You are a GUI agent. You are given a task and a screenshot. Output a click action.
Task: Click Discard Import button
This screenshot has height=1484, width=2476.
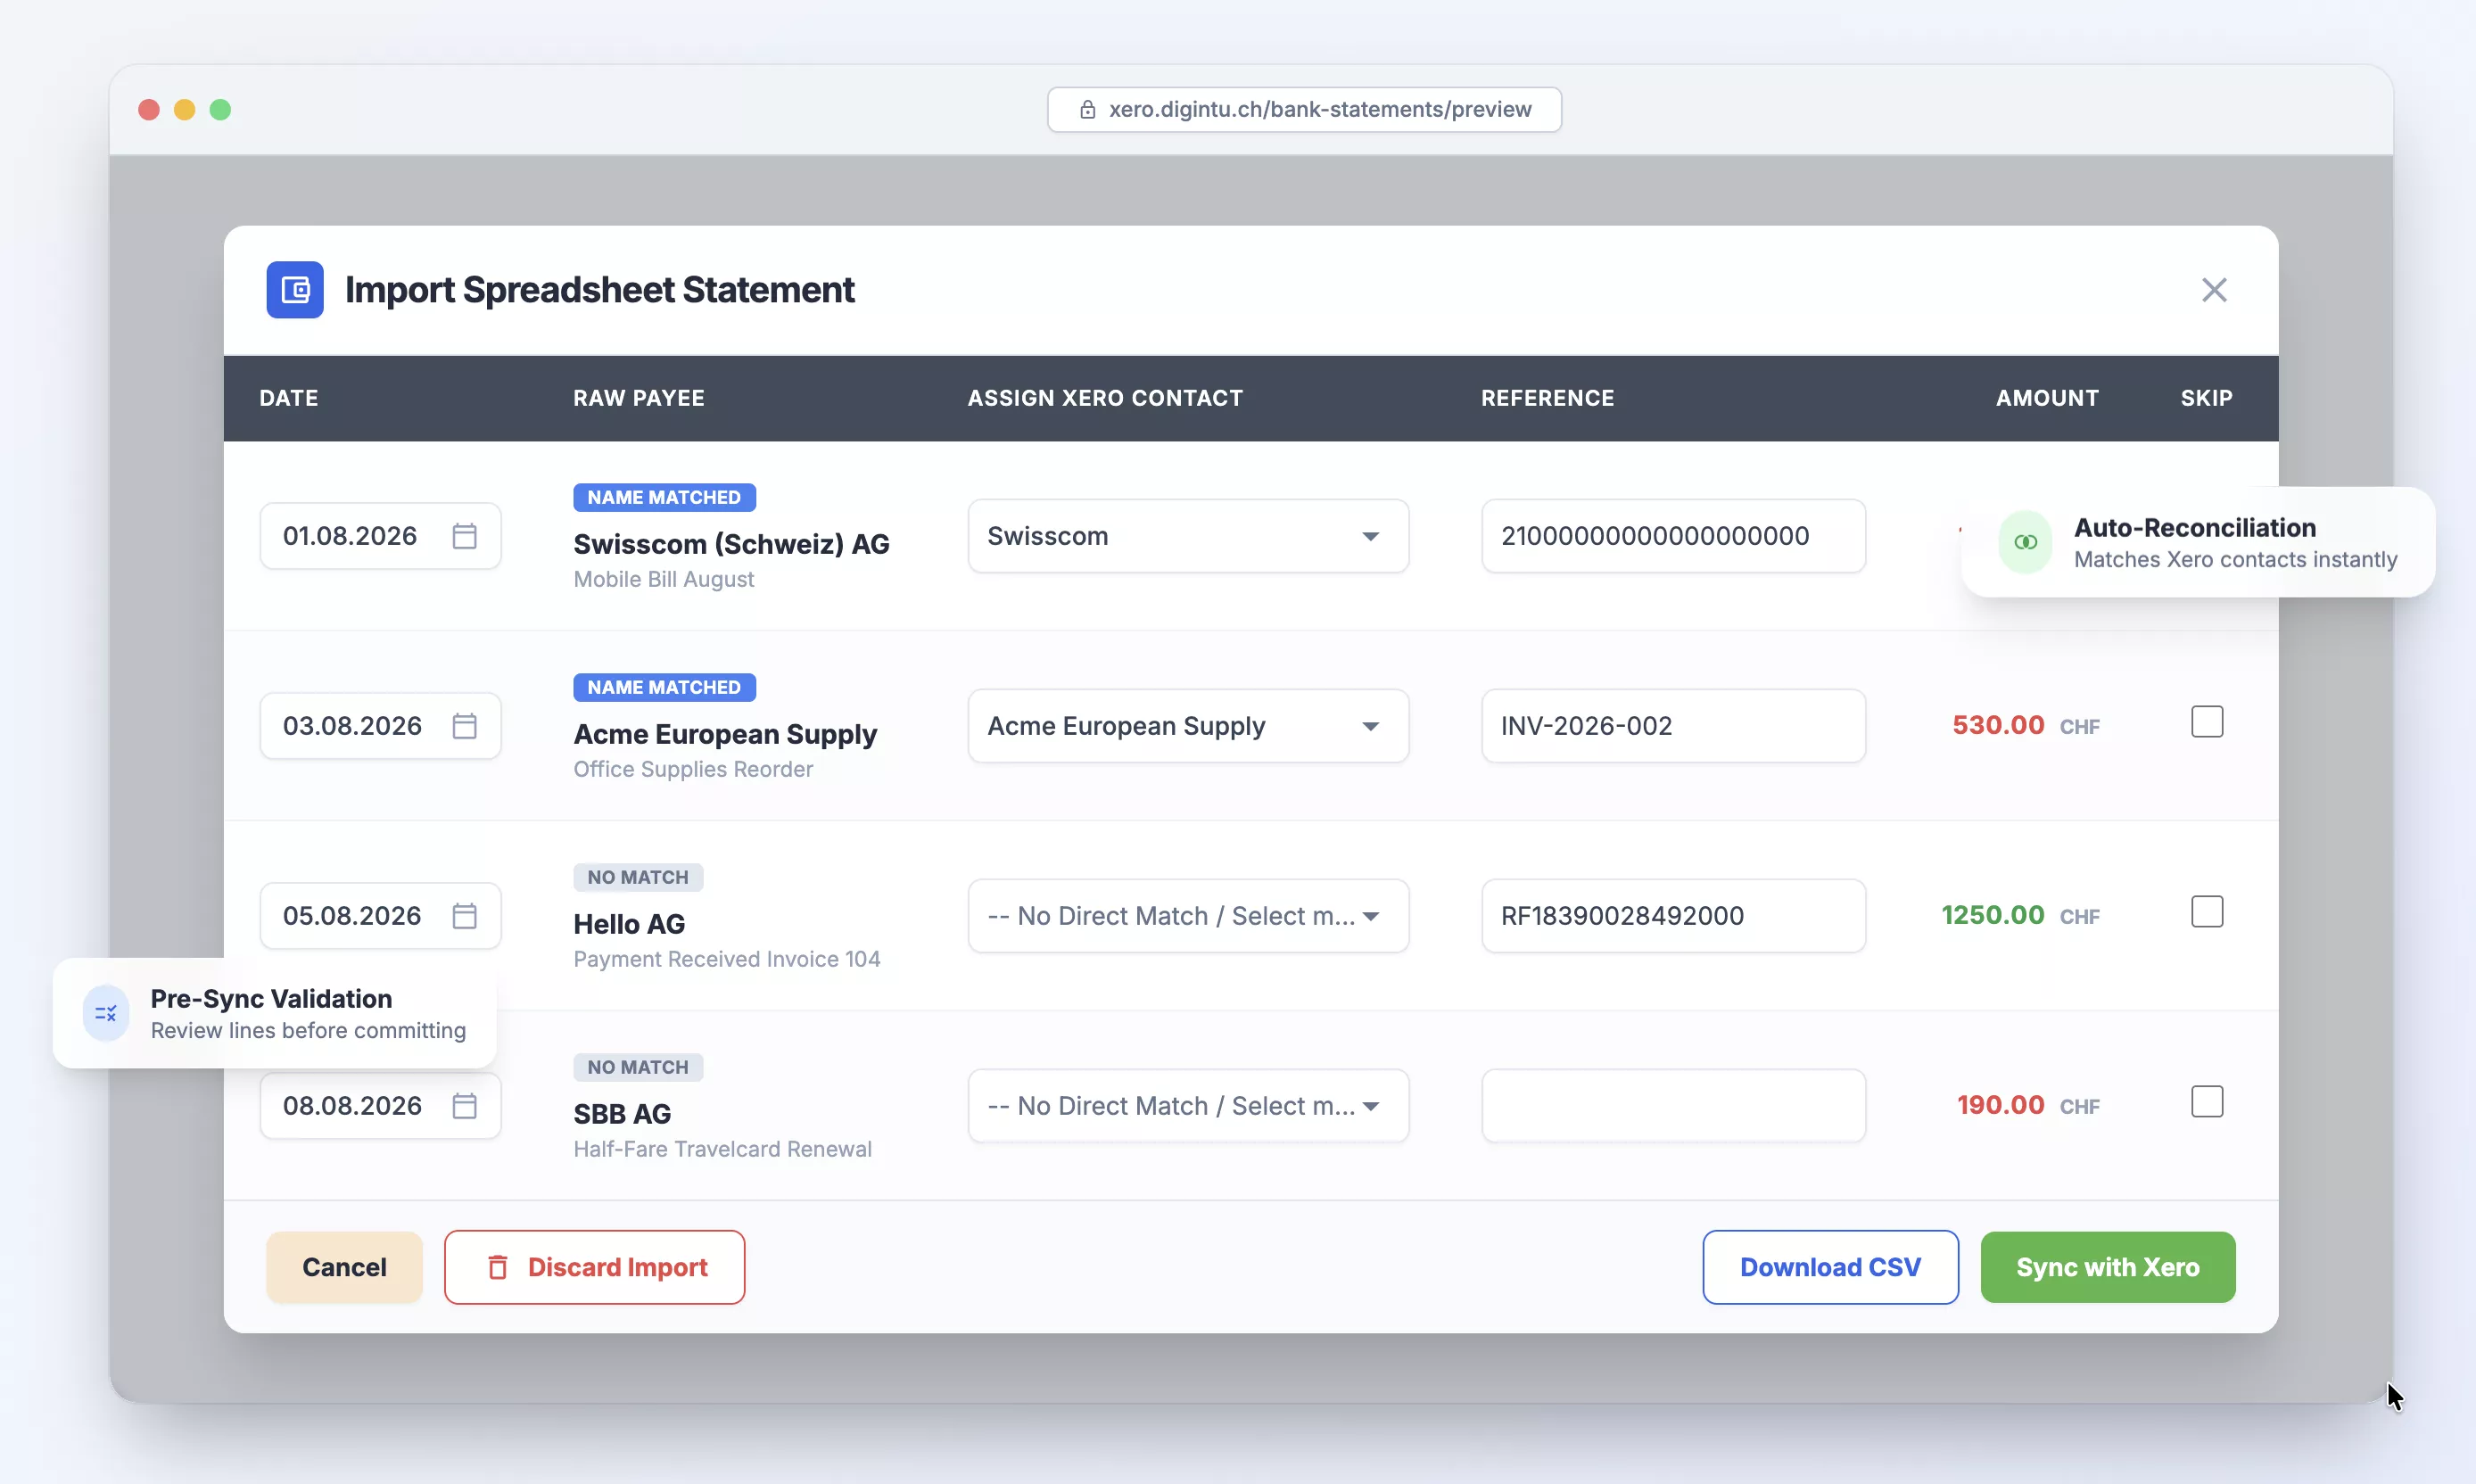pos(595,1267)
